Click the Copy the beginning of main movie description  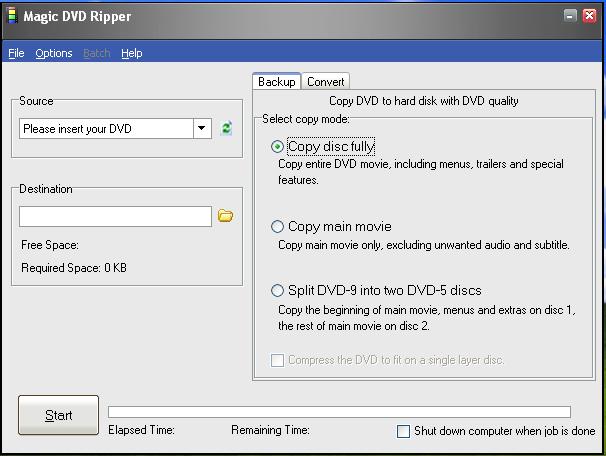[x=427, y=318]
